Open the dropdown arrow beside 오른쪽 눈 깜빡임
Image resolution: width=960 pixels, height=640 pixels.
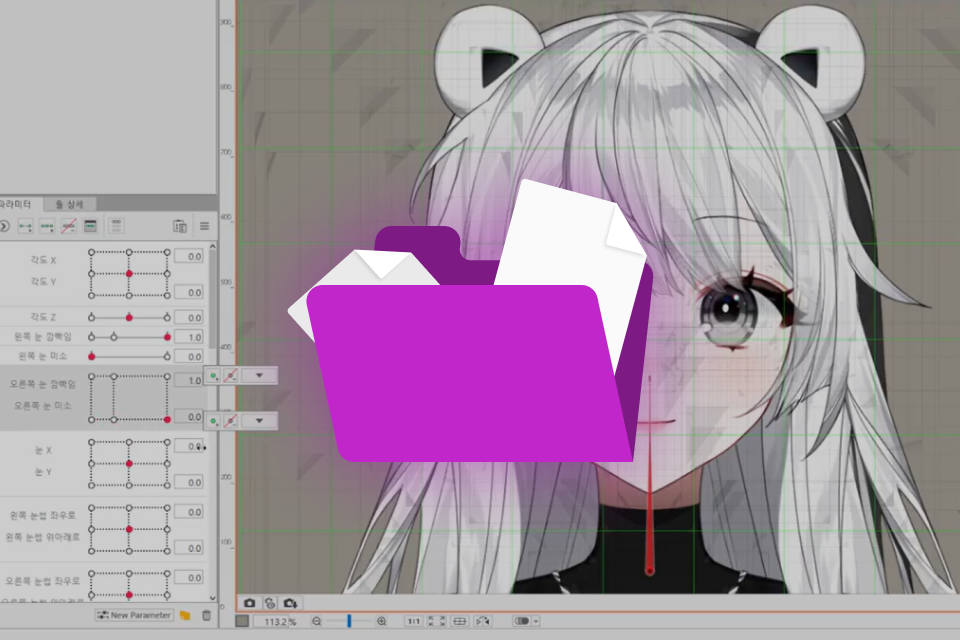pos(259,375)
